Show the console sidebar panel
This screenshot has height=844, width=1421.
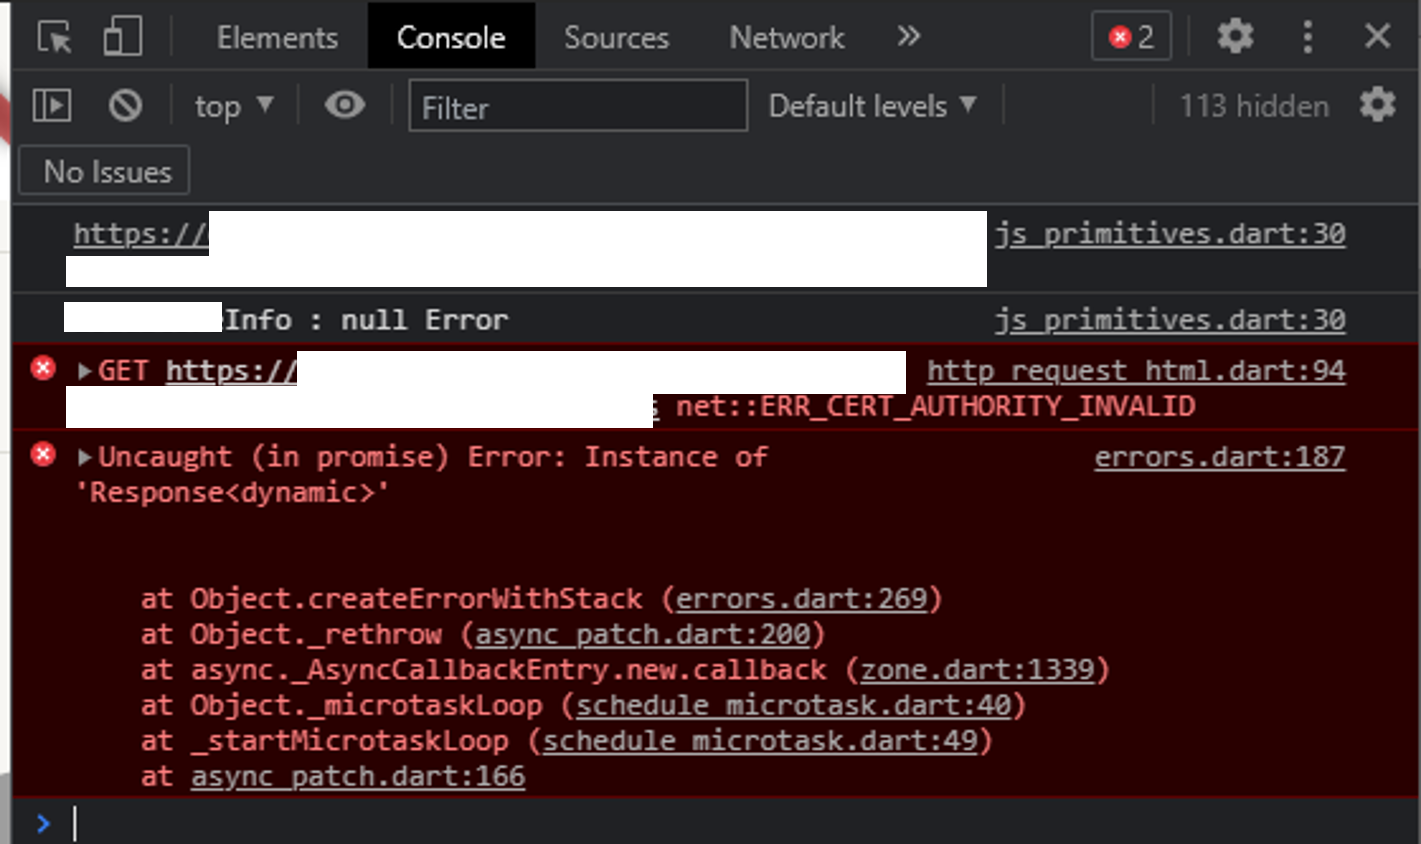click(51, 105)
